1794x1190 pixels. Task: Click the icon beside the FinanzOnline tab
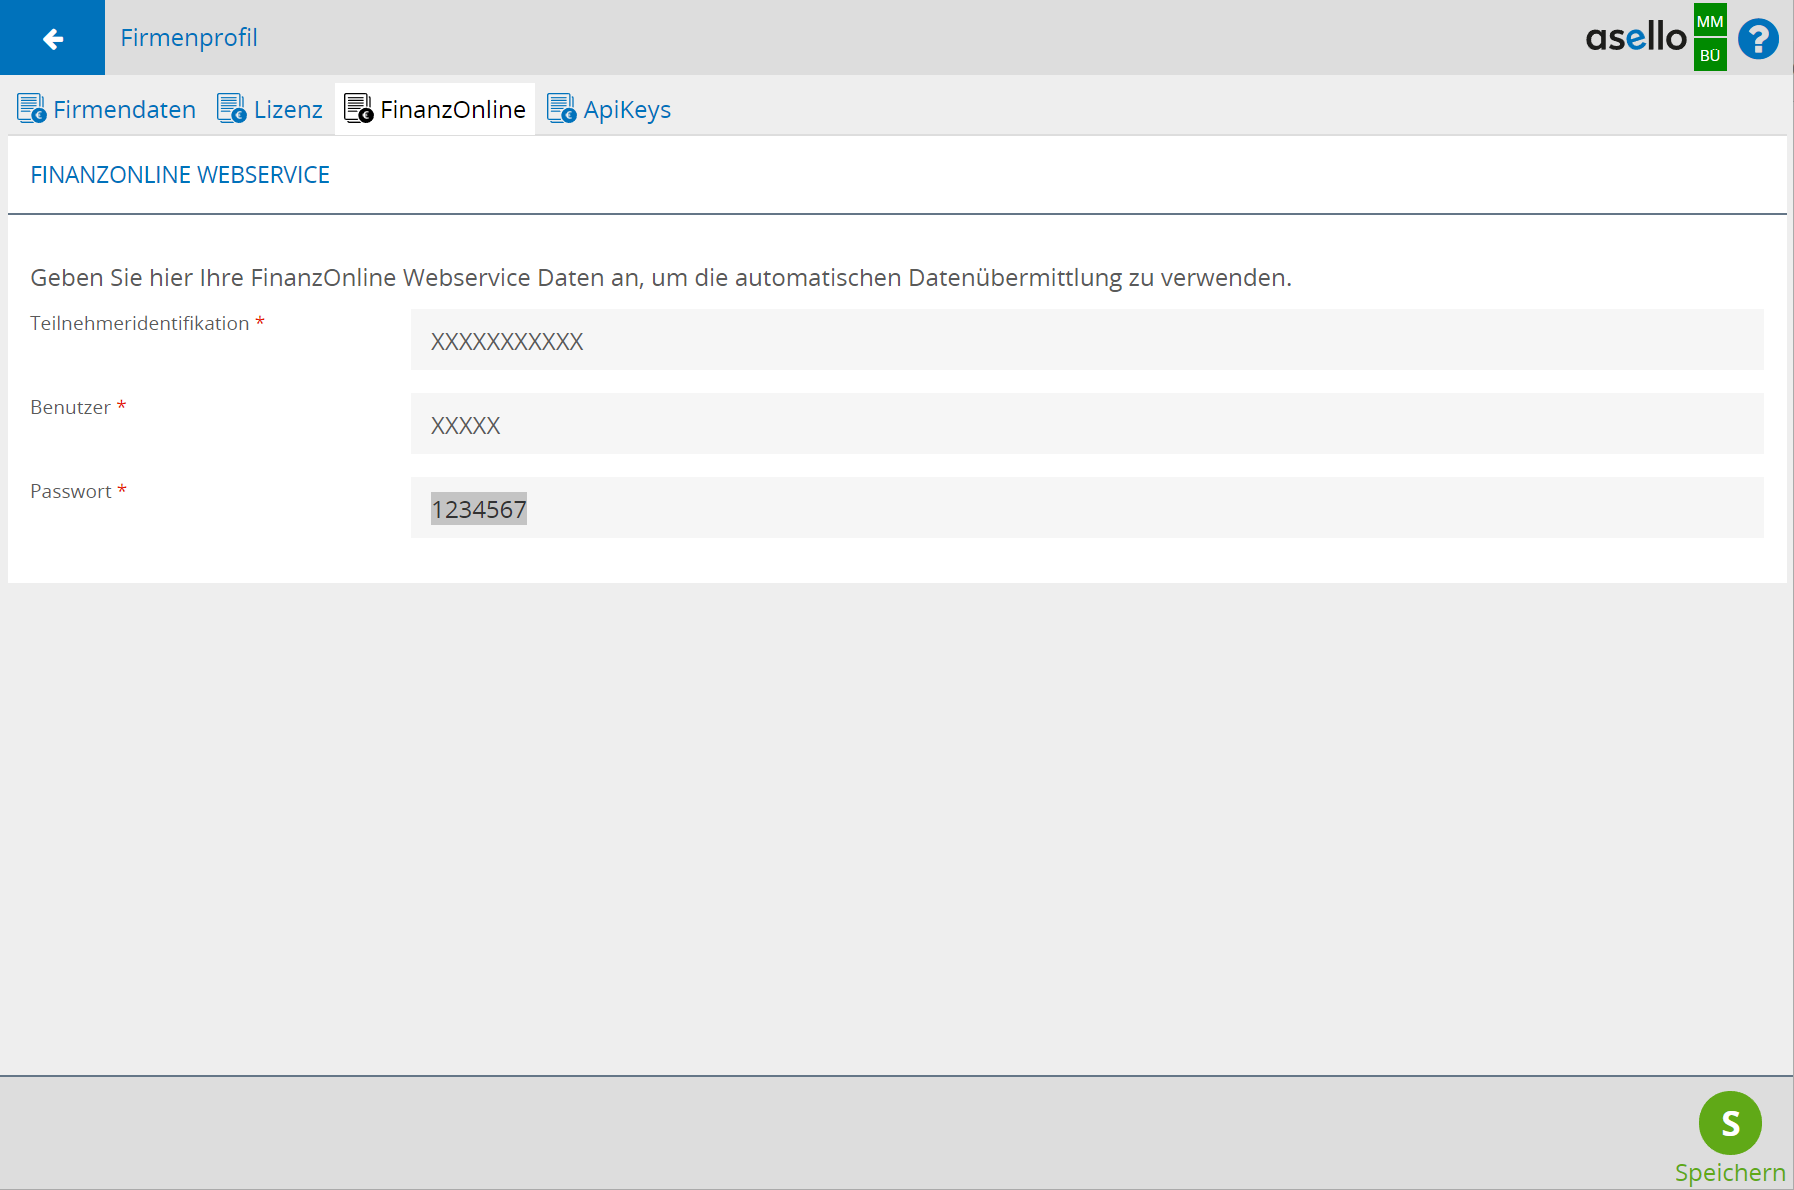tap(358, 109)
